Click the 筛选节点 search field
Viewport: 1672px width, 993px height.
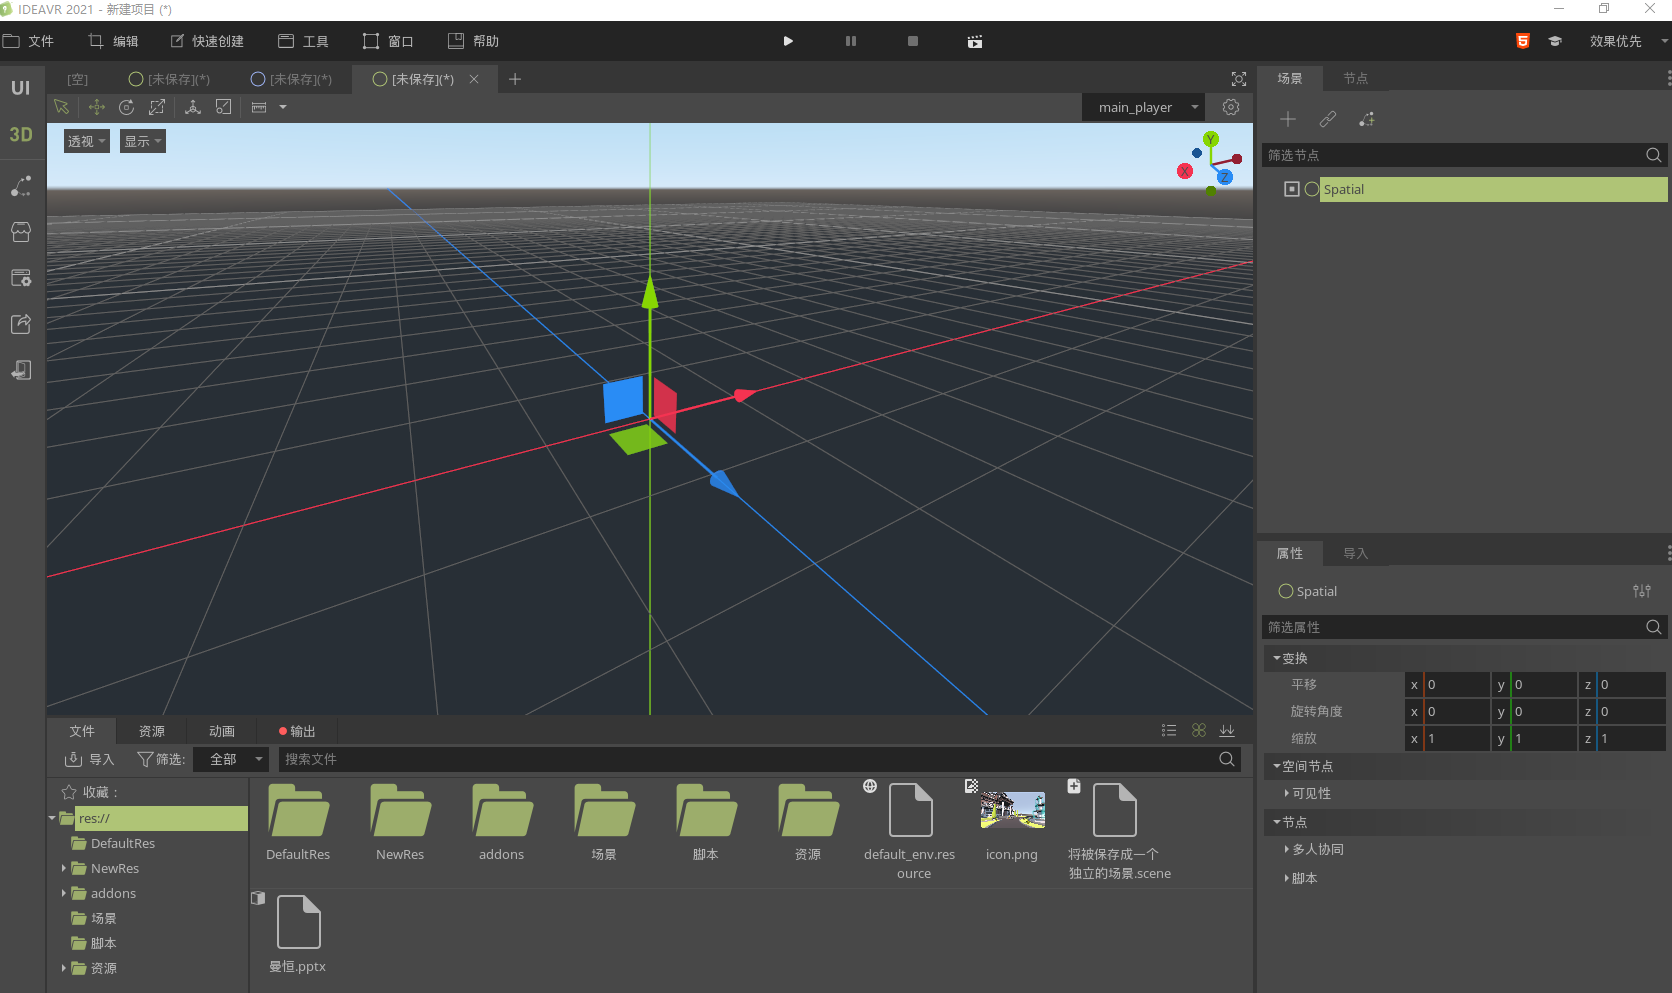(x=1465, y=155)
